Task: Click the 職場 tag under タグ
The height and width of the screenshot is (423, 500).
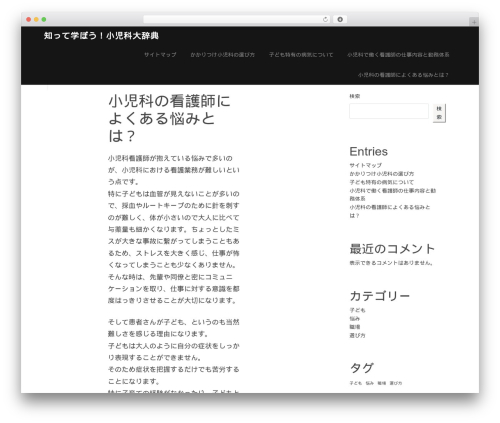Action: pyautogui.click(x=382, y=383)
